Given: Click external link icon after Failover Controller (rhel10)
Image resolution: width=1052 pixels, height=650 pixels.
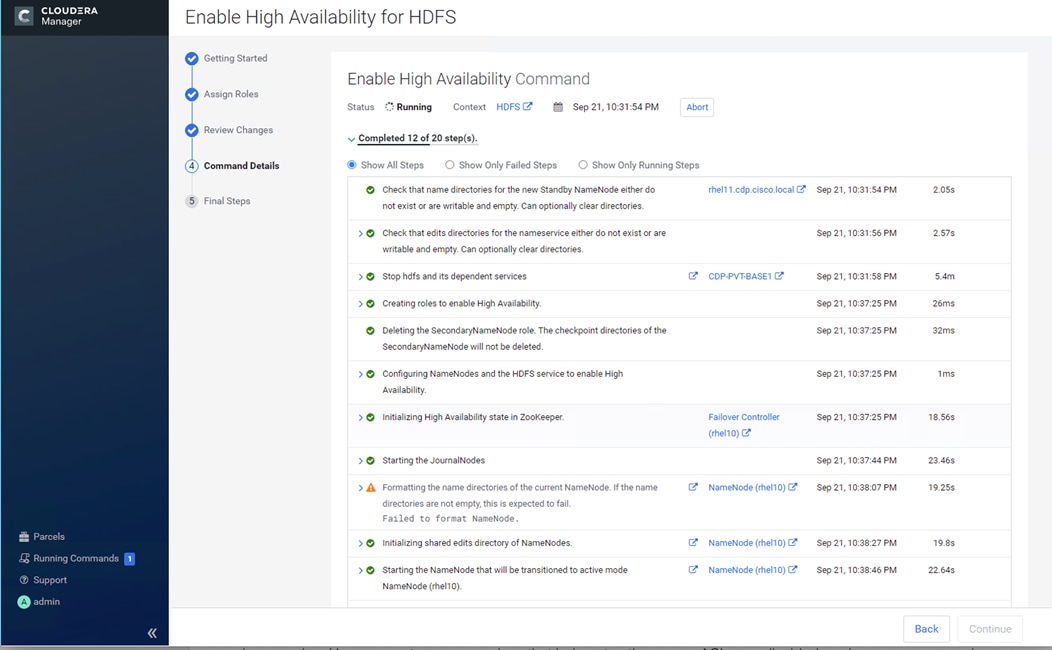Looking at the screenshot, I should point(746,433).
